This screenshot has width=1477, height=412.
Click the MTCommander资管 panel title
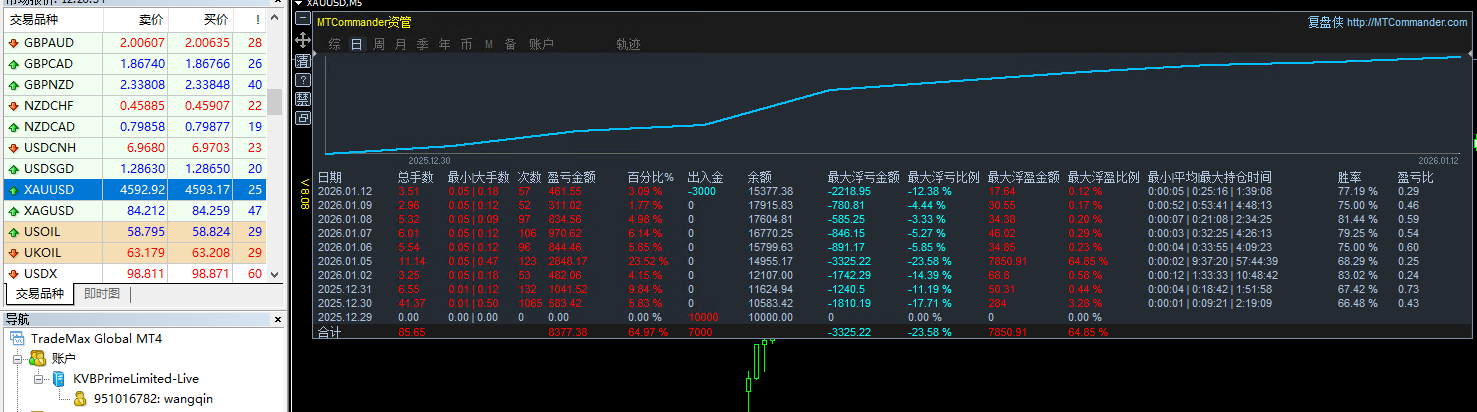click(x=363, y=22)
